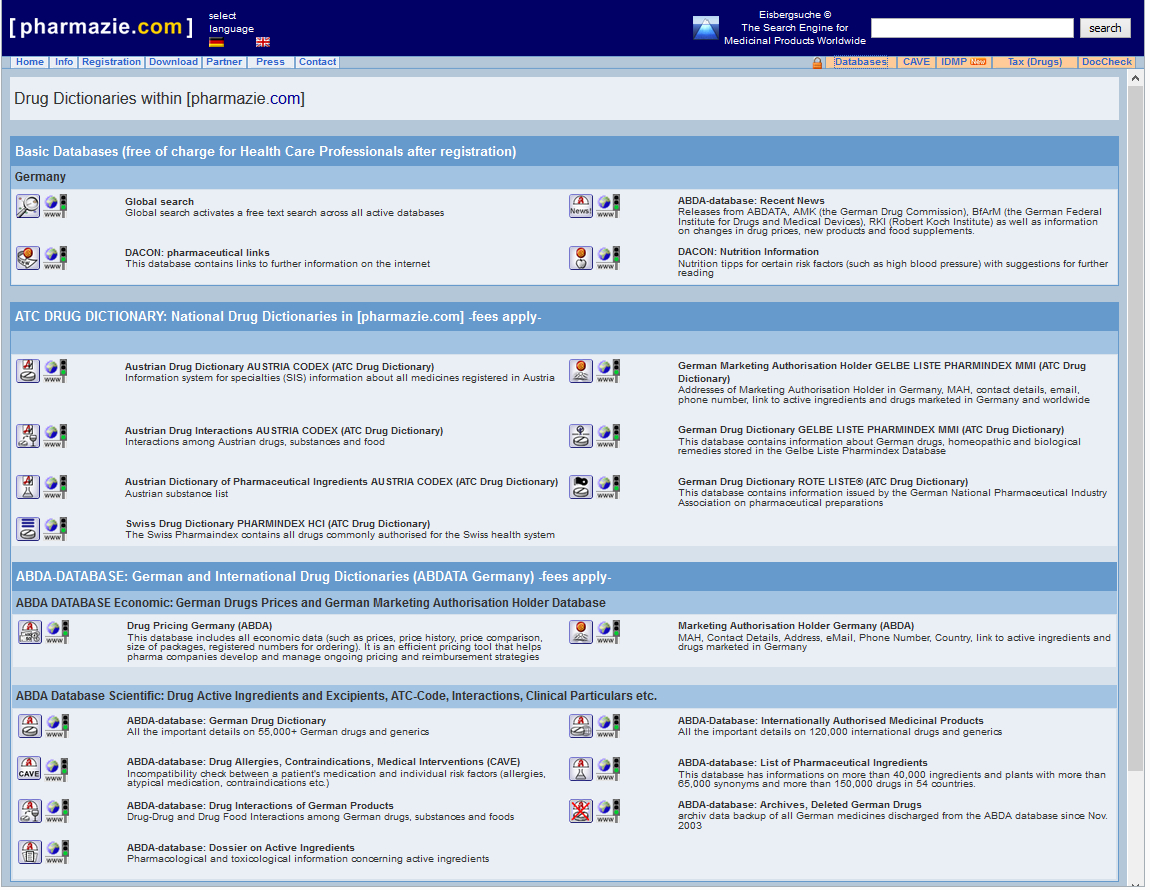Open the Contact menu item
The height and width of the screenshot is (890, 1150).
pyautogui.click(x=318, y=62)
